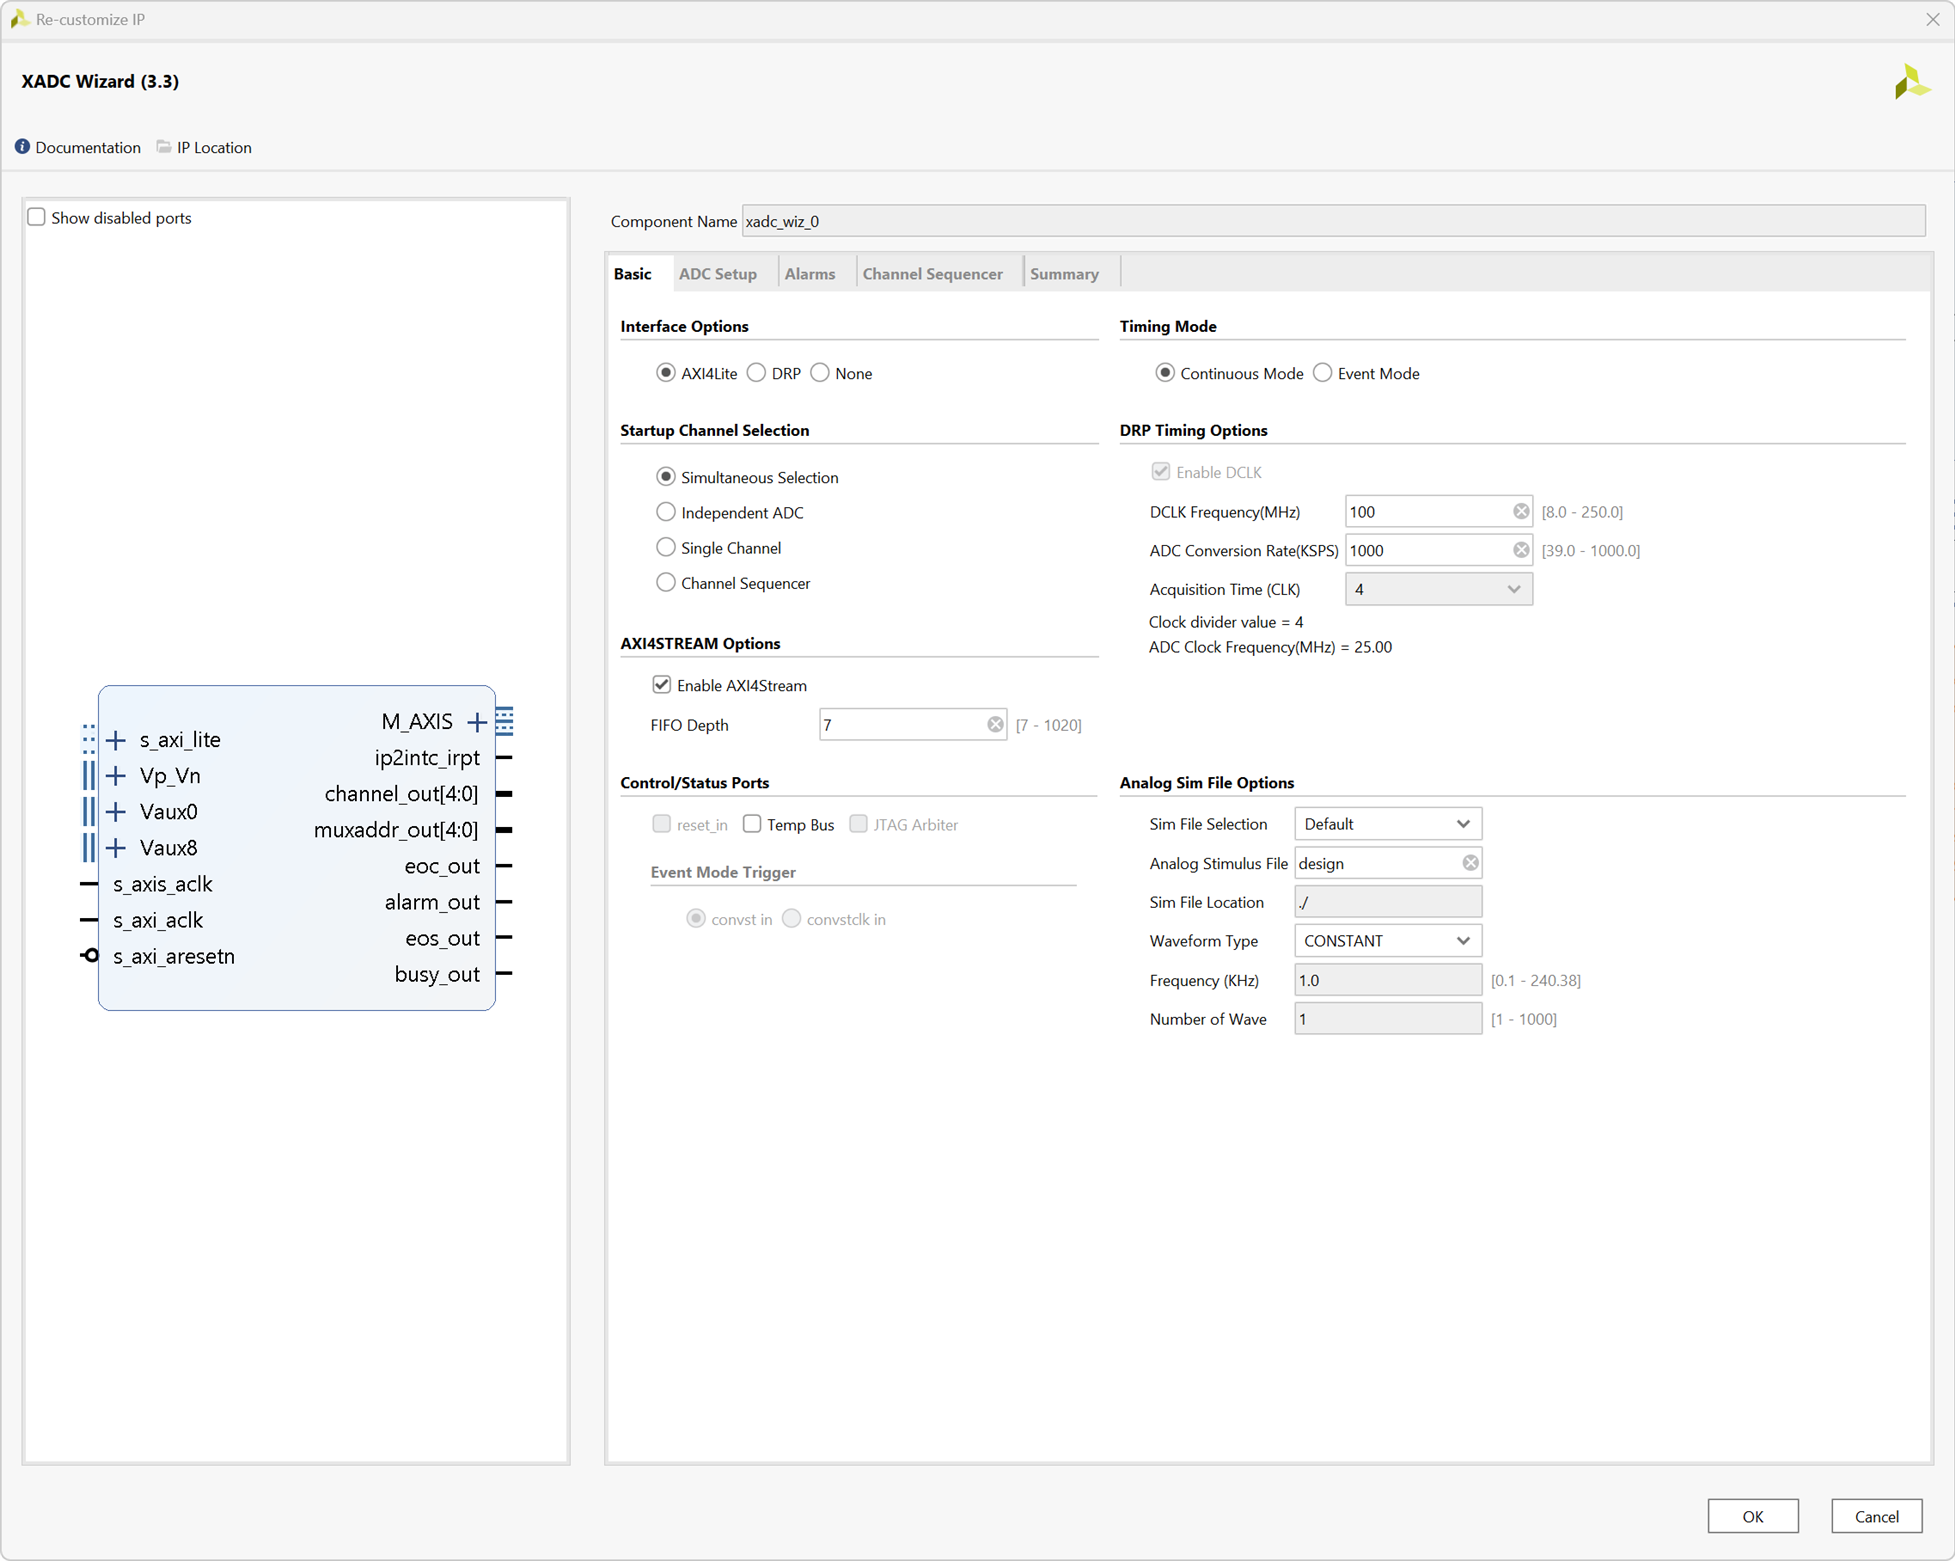Click the busy_out port label
Image resolution: width=1955 pixels, height=1561 pixels.
[437, 974]
